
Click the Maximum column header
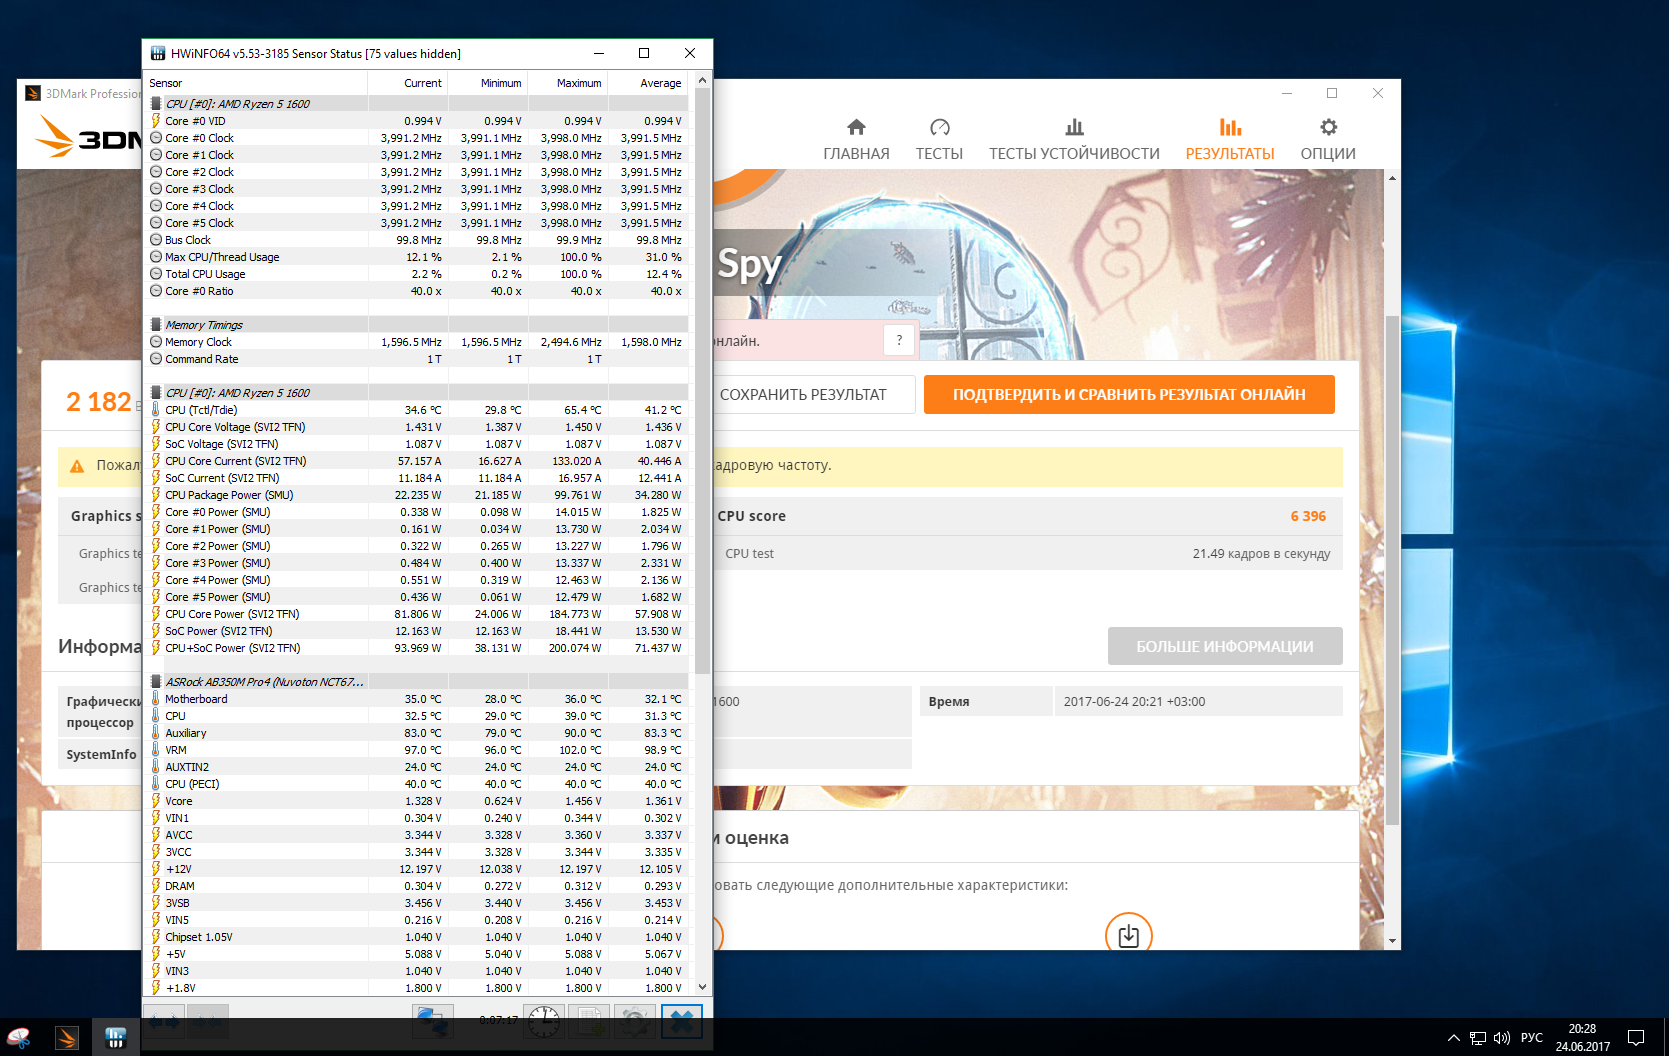(568, 83)
